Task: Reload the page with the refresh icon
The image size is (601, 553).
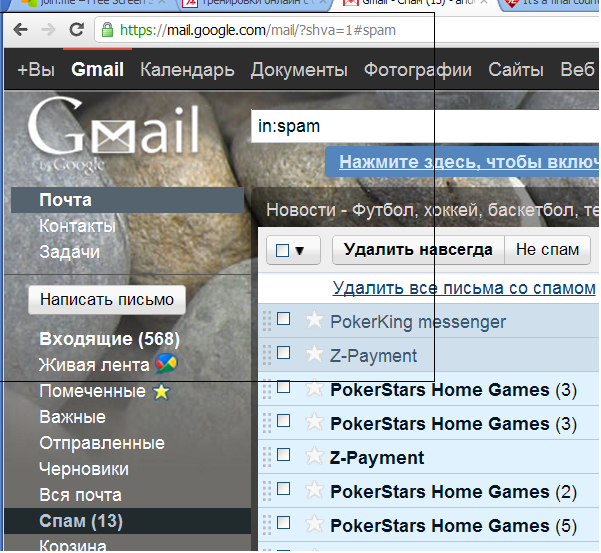Action: [x=76, y=30]
